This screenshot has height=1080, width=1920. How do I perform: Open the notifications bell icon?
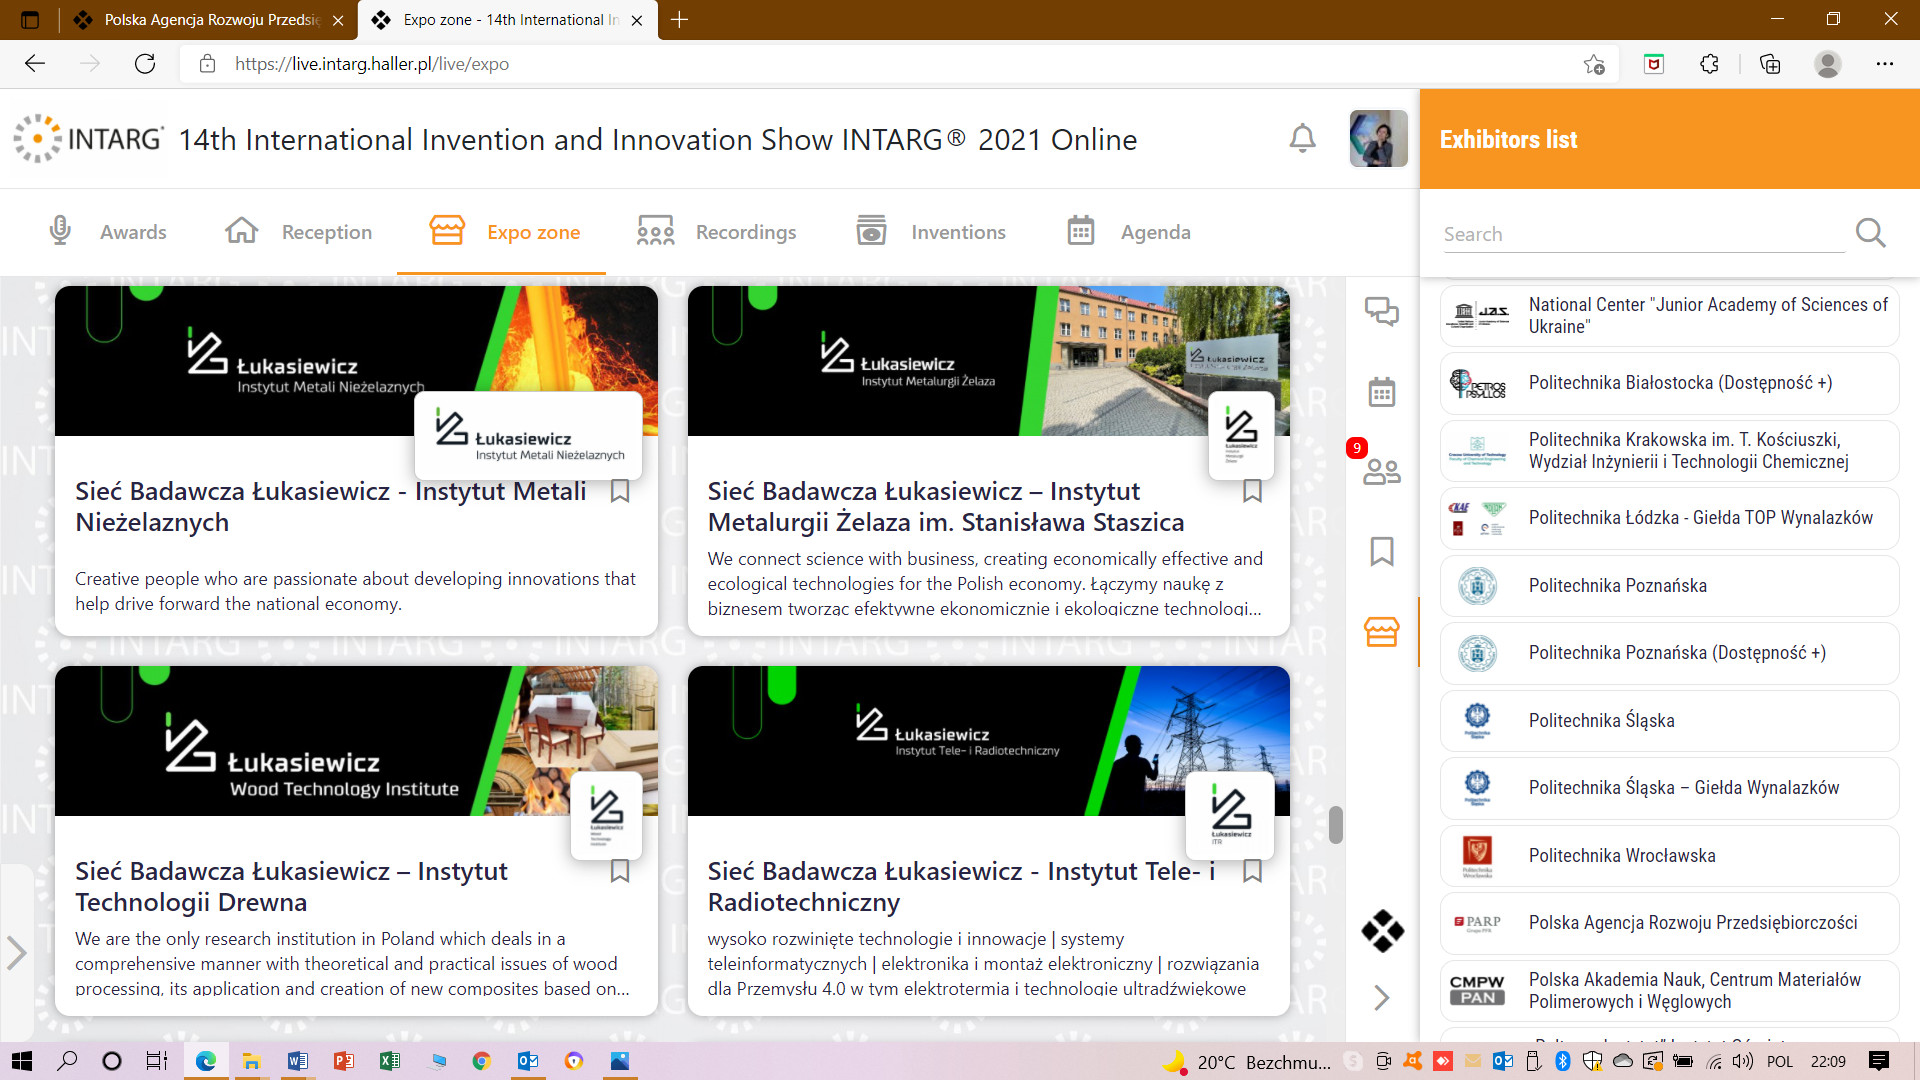point(1302,138)
